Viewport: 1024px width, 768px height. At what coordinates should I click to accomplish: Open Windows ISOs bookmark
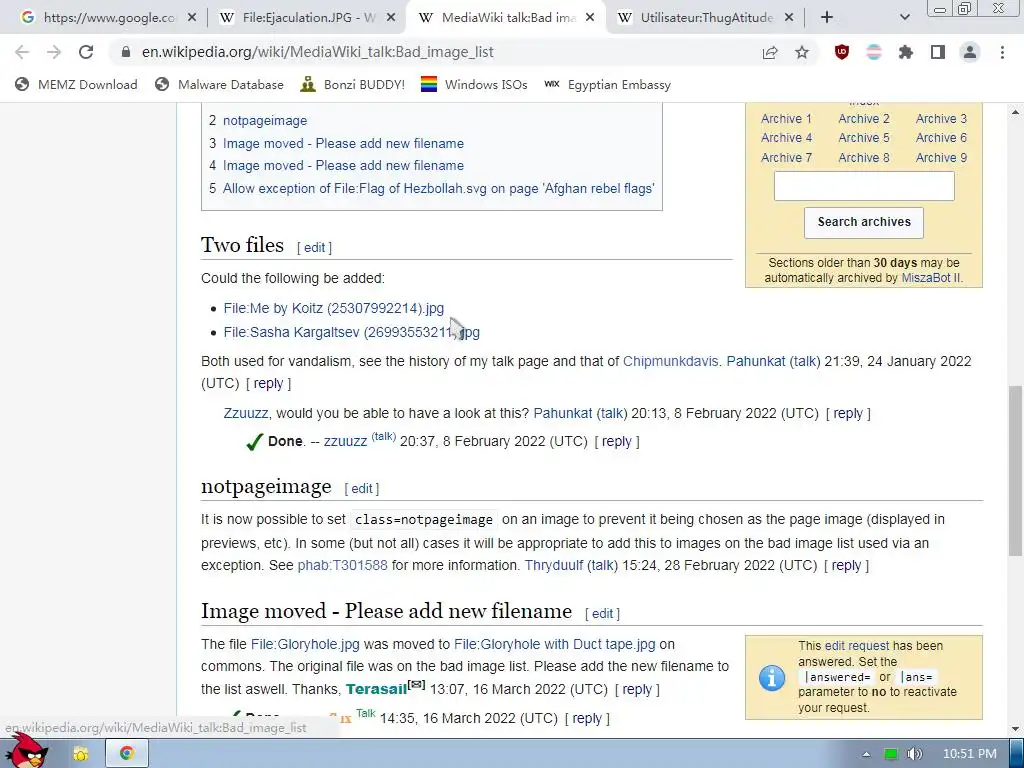coord(474,84)
